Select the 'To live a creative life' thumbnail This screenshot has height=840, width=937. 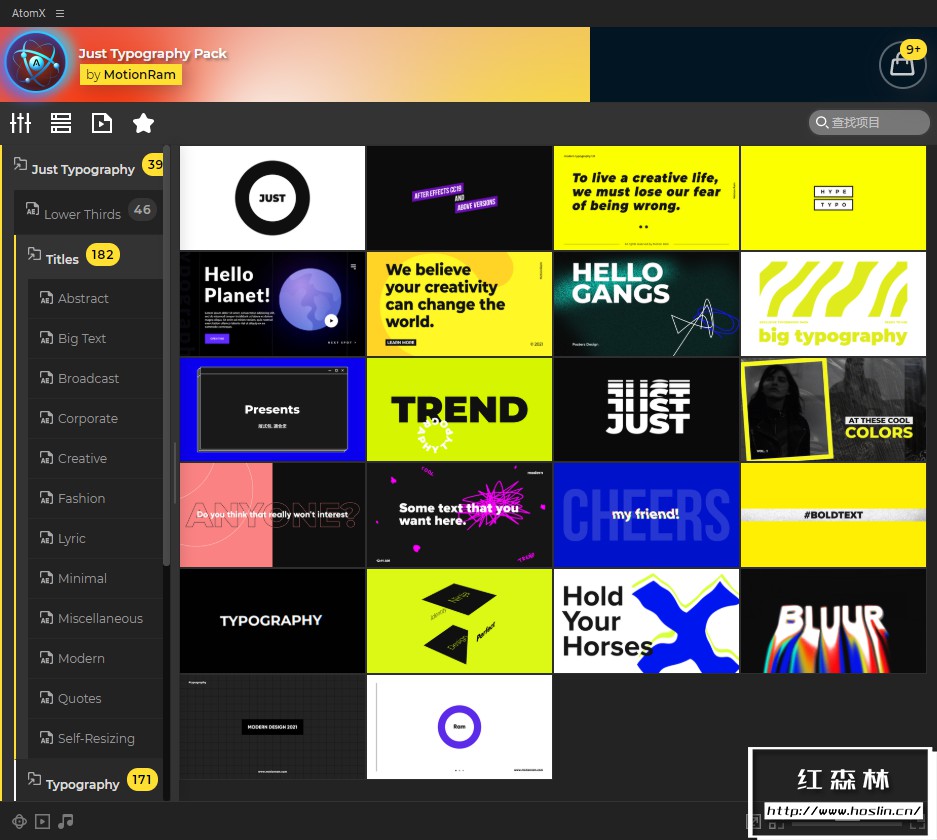(647, 198)
